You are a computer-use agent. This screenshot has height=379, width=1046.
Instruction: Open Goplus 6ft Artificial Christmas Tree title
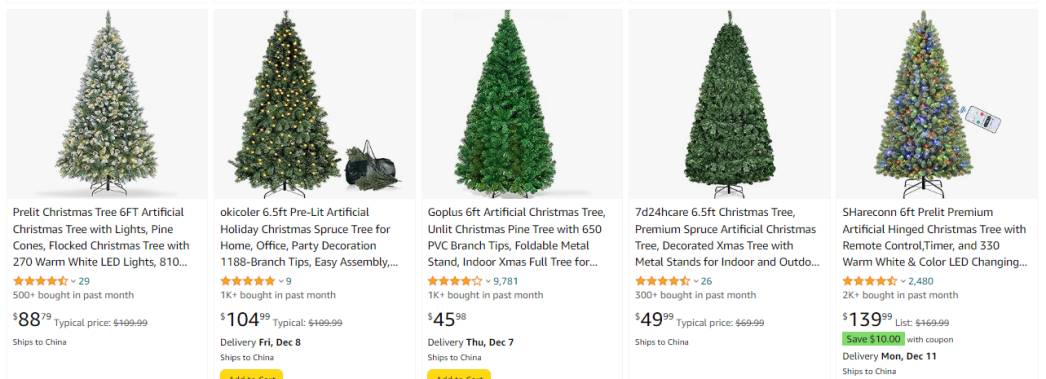point(518,237)
